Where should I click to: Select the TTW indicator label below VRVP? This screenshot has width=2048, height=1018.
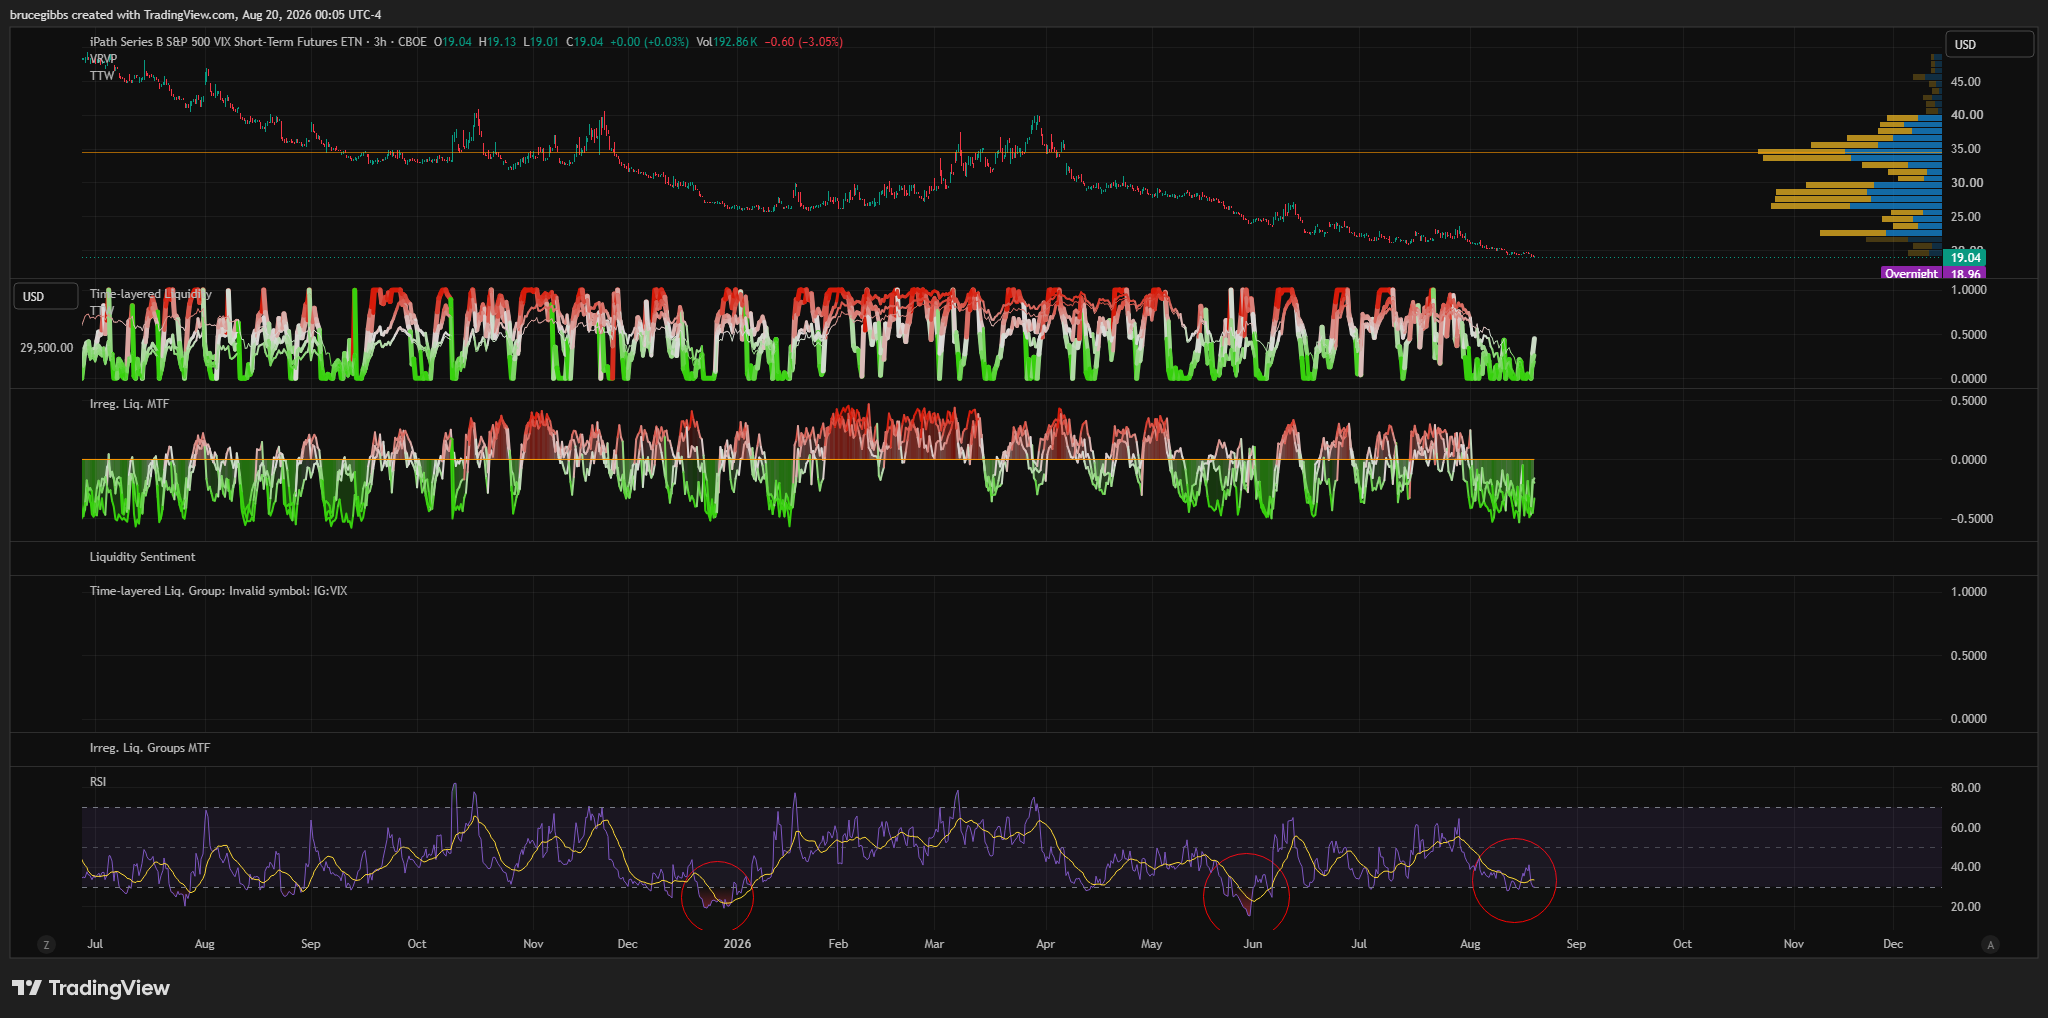(102, 76)
